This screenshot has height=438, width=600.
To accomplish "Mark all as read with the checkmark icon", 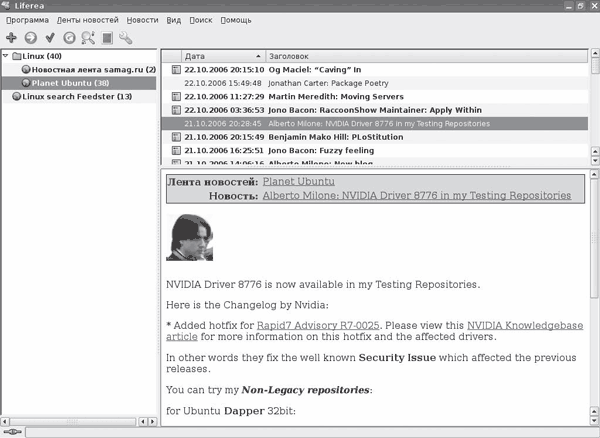I will tap(50, 38).
